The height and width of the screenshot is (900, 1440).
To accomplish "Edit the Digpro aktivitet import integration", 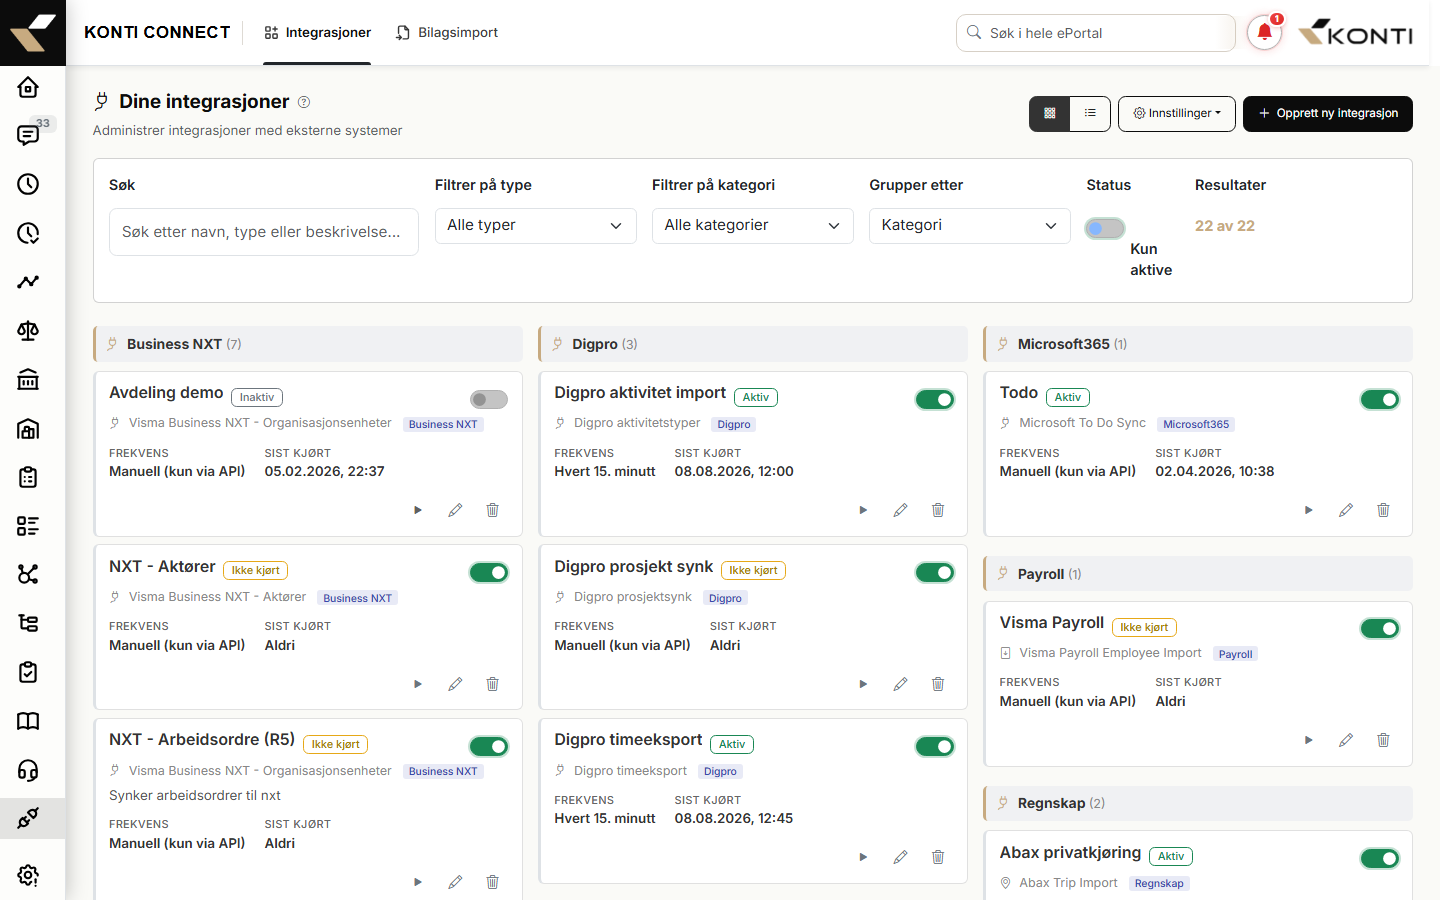I will (901, 510).
